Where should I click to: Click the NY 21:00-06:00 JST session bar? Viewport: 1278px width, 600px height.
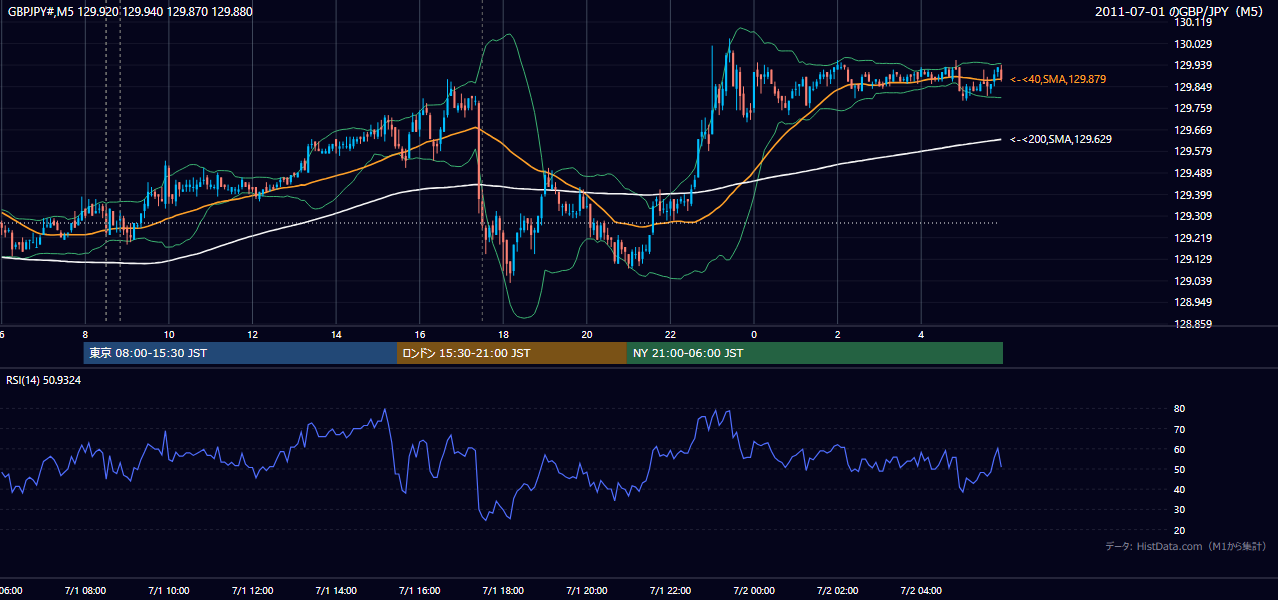tap(815, 353)
